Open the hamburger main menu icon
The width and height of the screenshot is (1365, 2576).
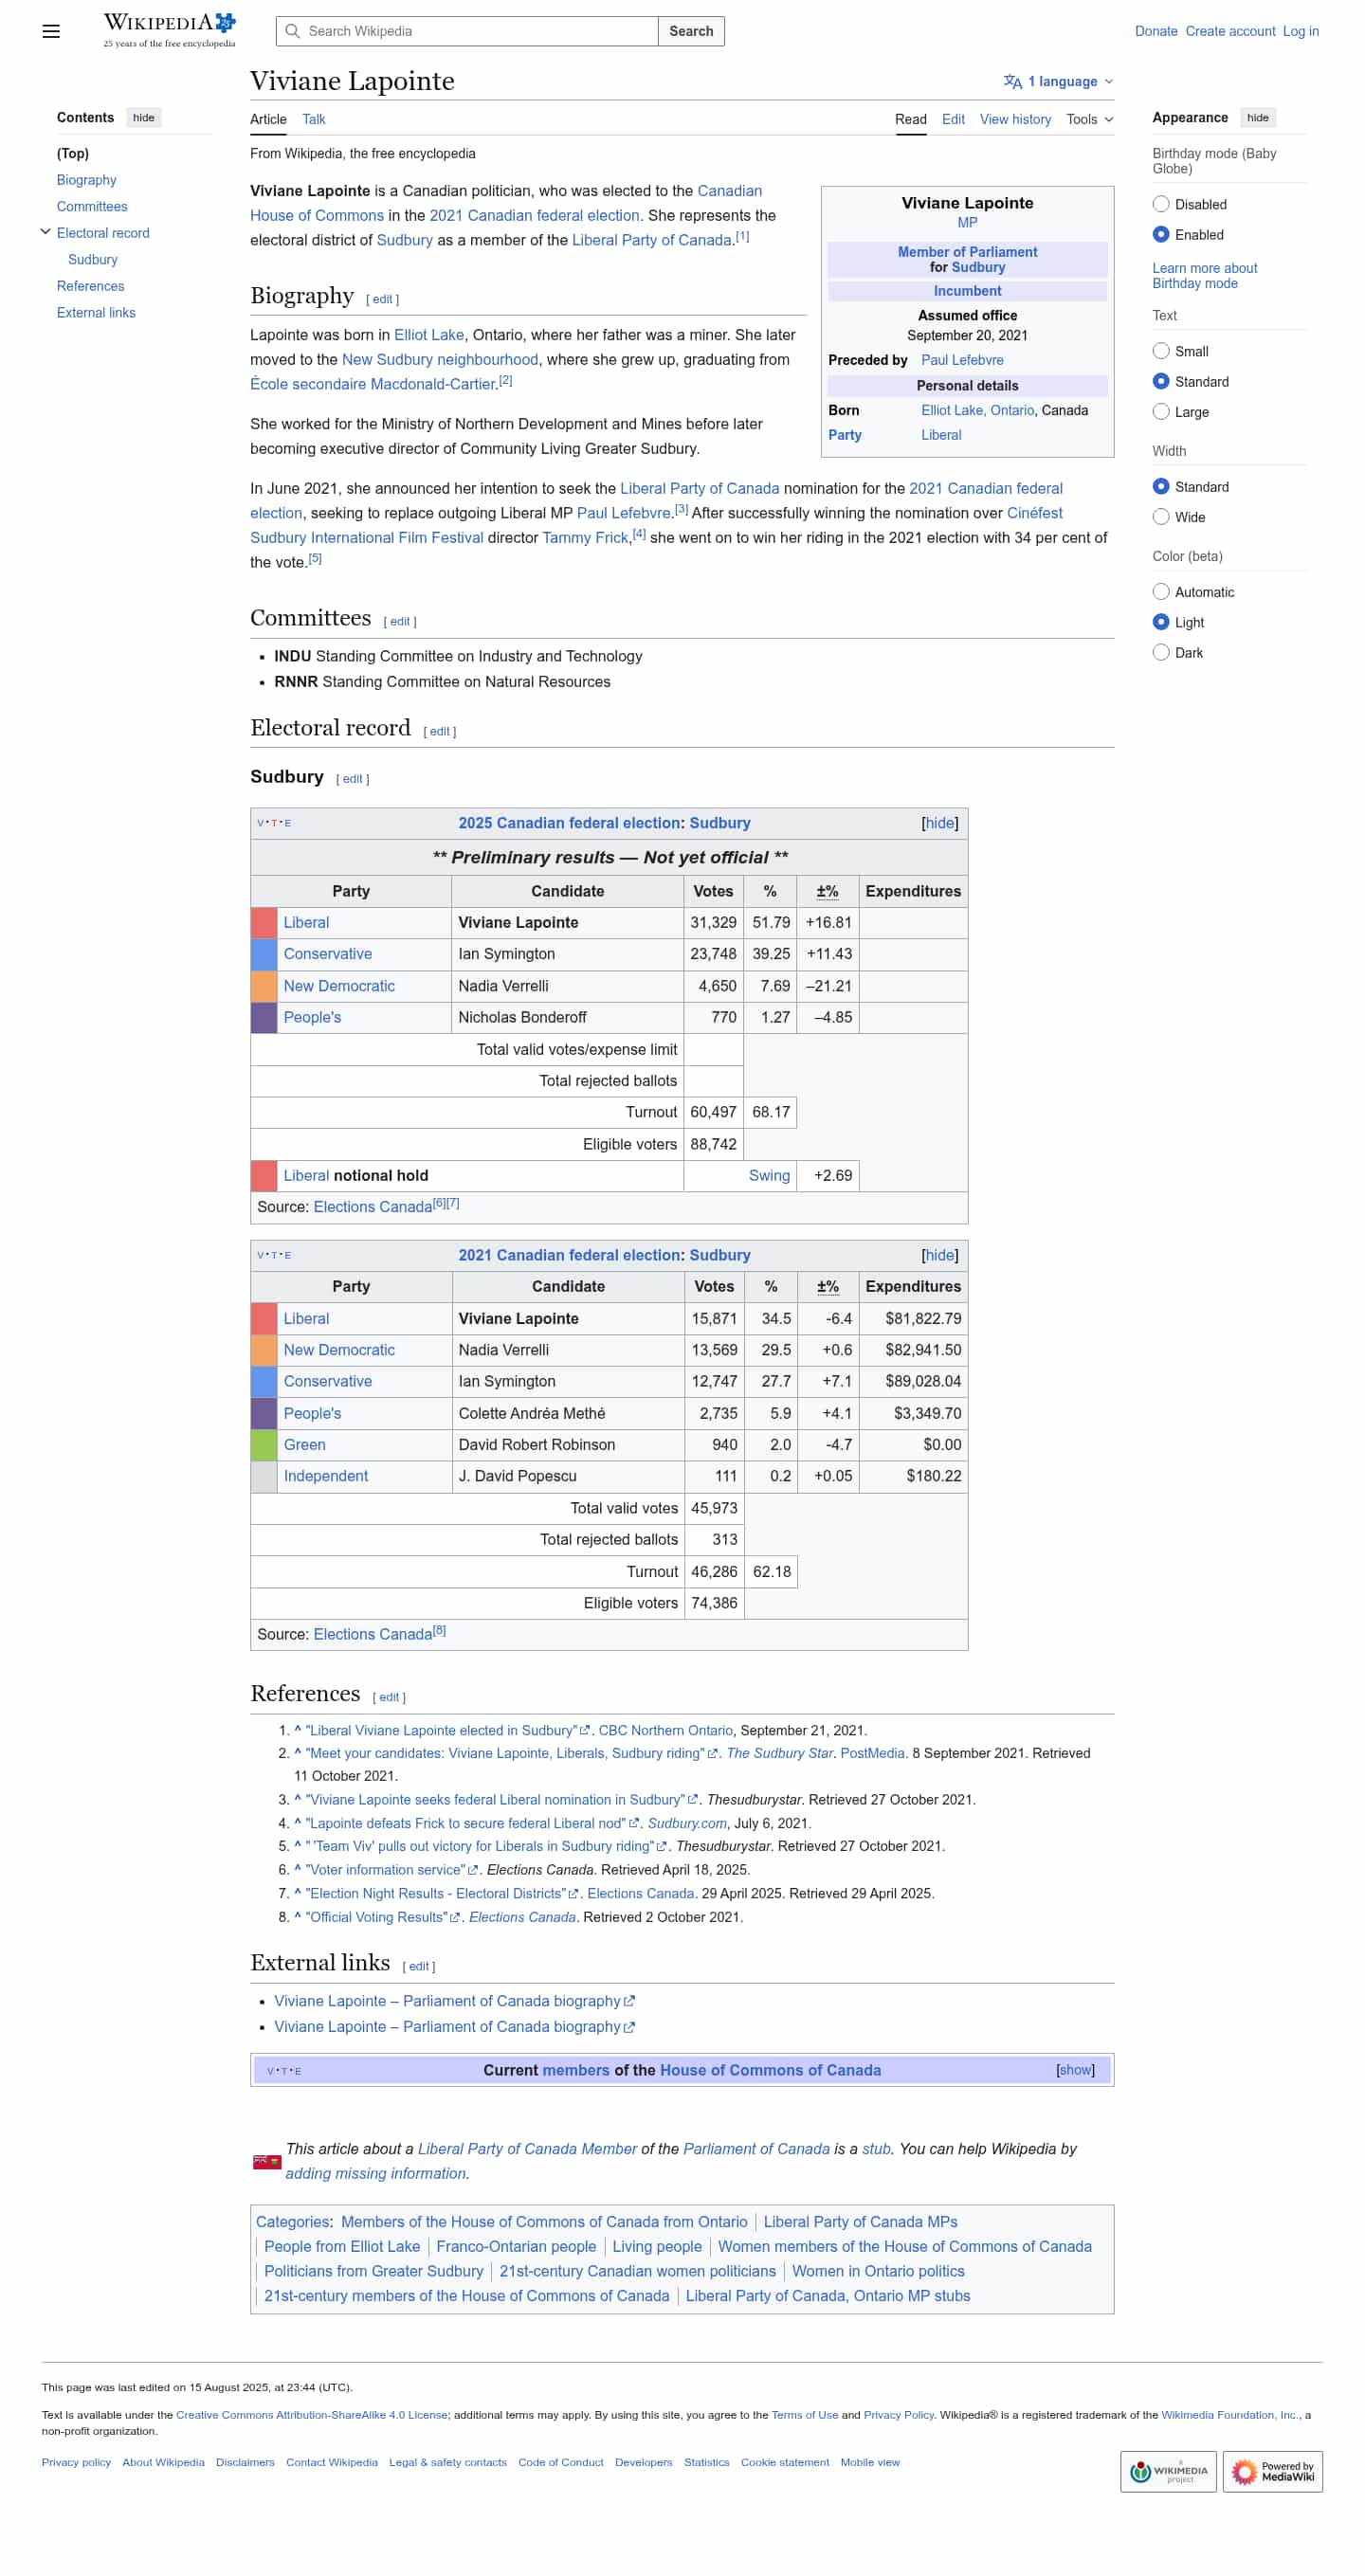coord(51,31)
